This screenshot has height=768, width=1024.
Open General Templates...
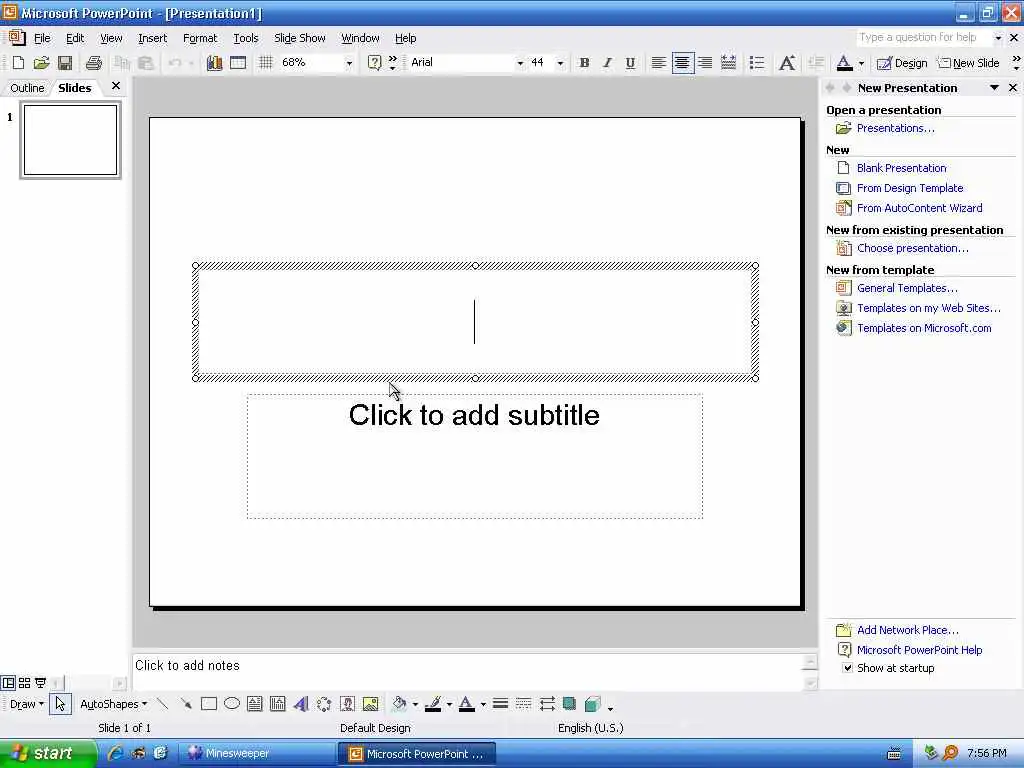[x=907, y=288]
